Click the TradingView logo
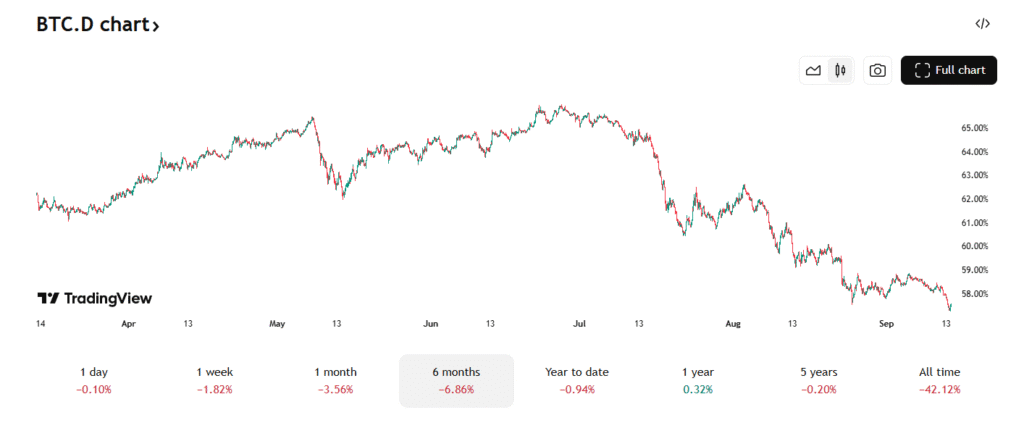1024x436 pixels. point(94,298)
